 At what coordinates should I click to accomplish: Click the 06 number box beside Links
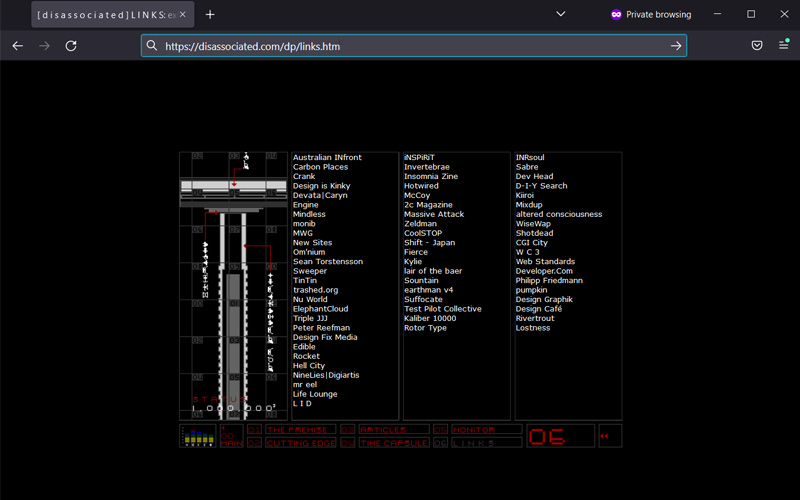pyautogui.click(x=440, y=443)
